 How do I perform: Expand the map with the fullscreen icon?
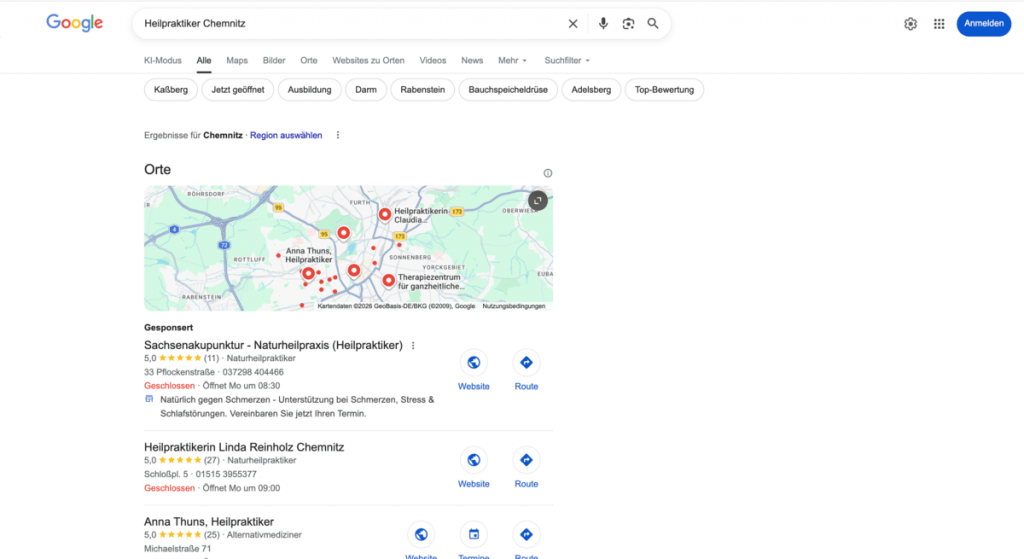(x=537, y=200)
